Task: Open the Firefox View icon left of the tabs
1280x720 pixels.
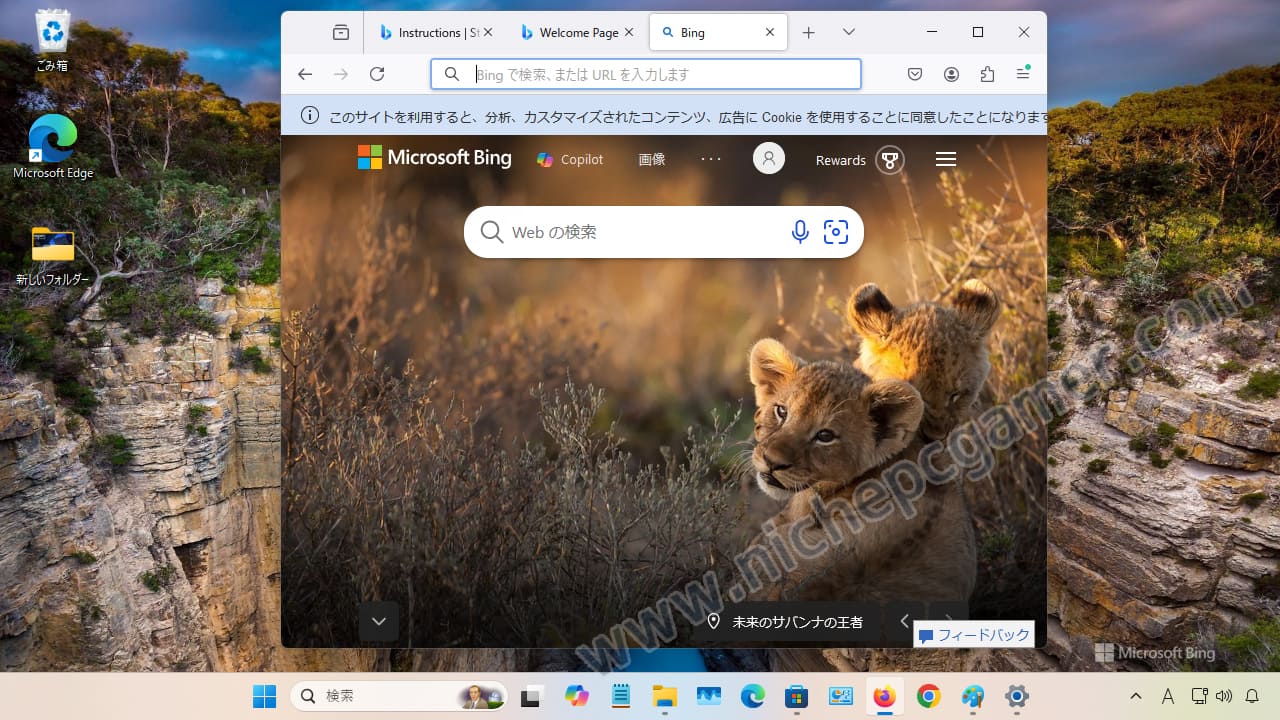Action: click(341, 32)
